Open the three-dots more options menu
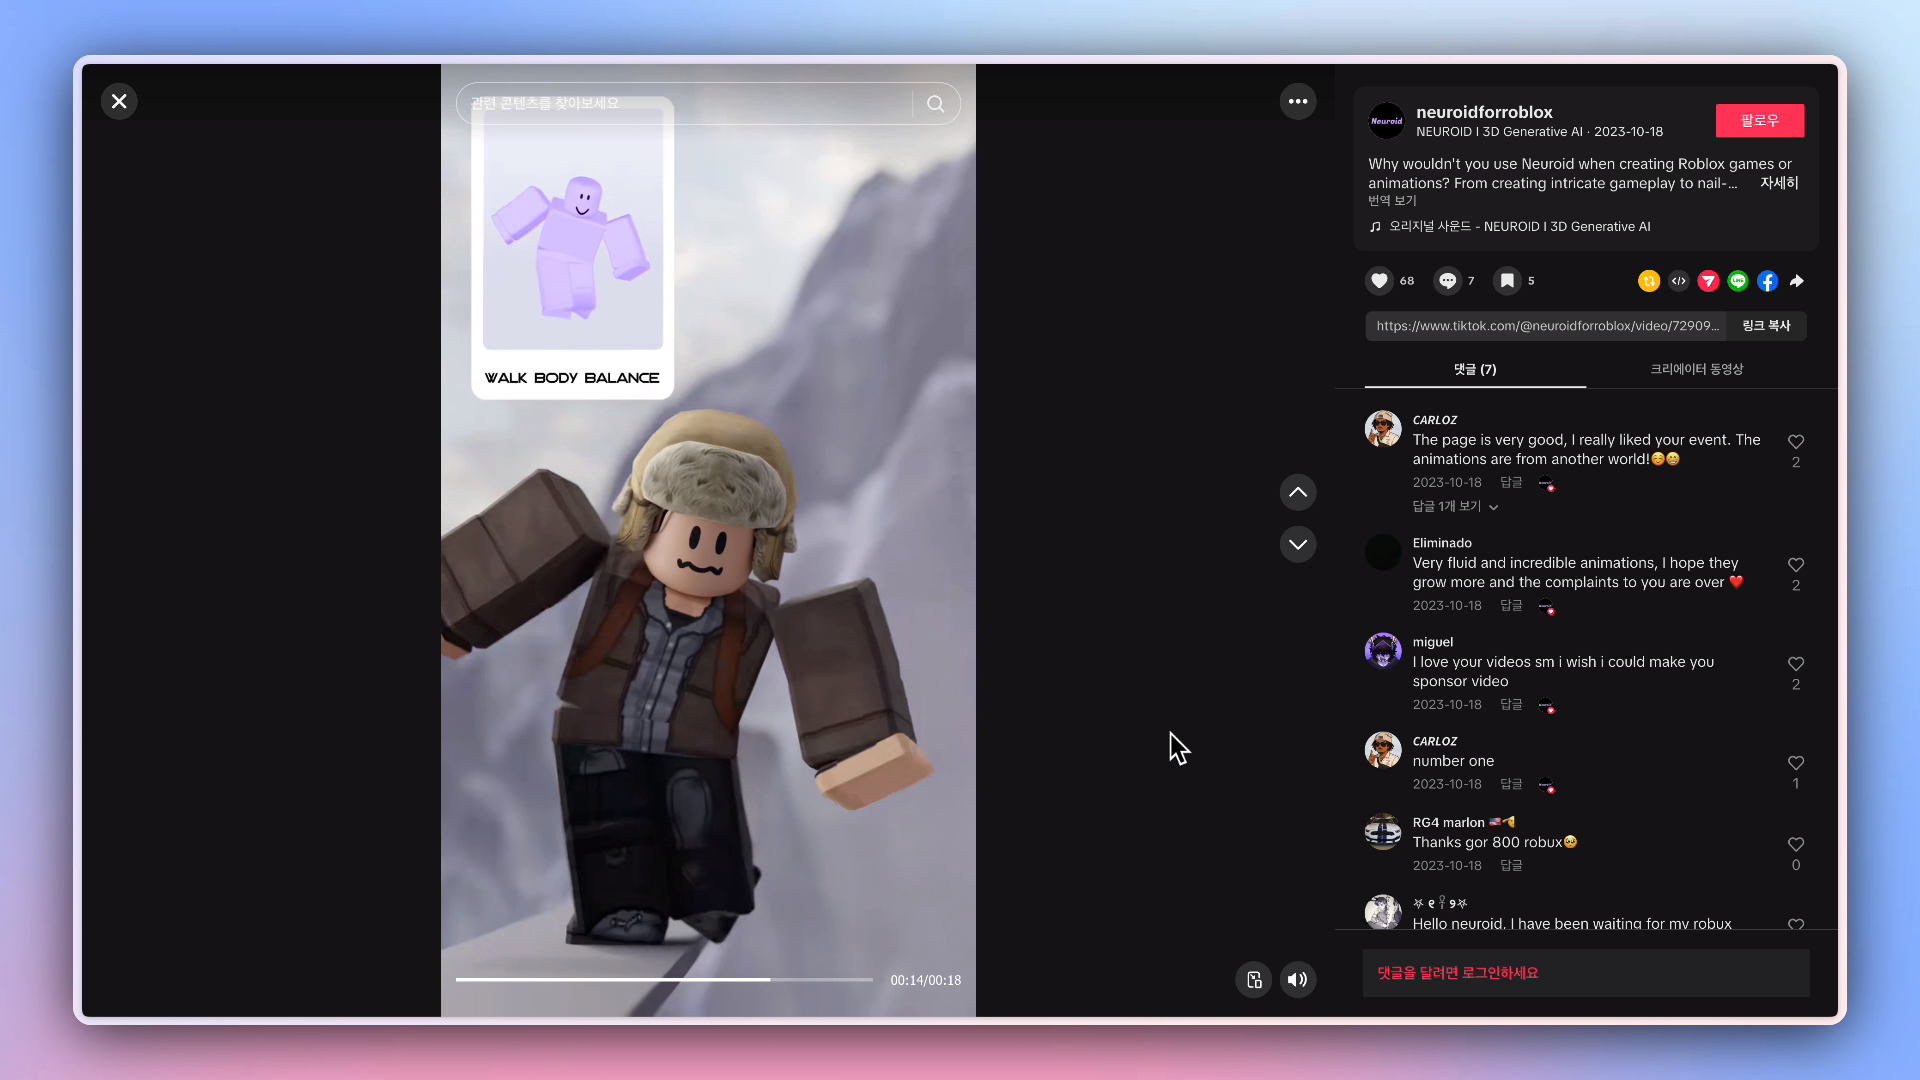This screenshot has height=1080, width=1920. [x=1297, y=101]
